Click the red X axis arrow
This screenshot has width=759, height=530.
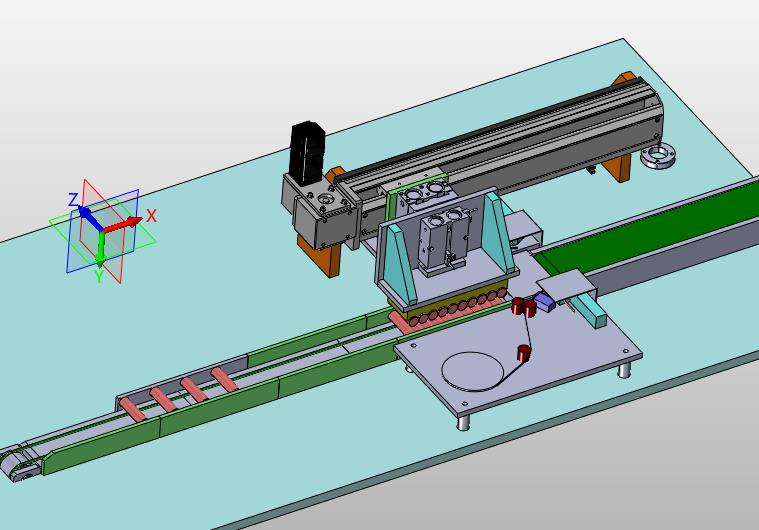[x=123, y=225]
